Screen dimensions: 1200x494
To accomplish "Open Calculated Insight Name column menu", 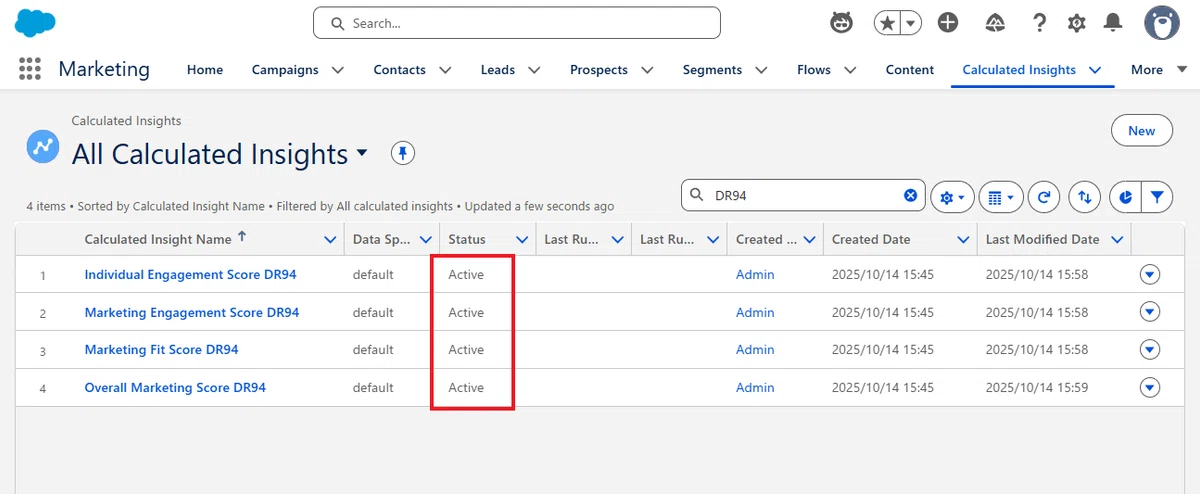I will pos(331,240).
